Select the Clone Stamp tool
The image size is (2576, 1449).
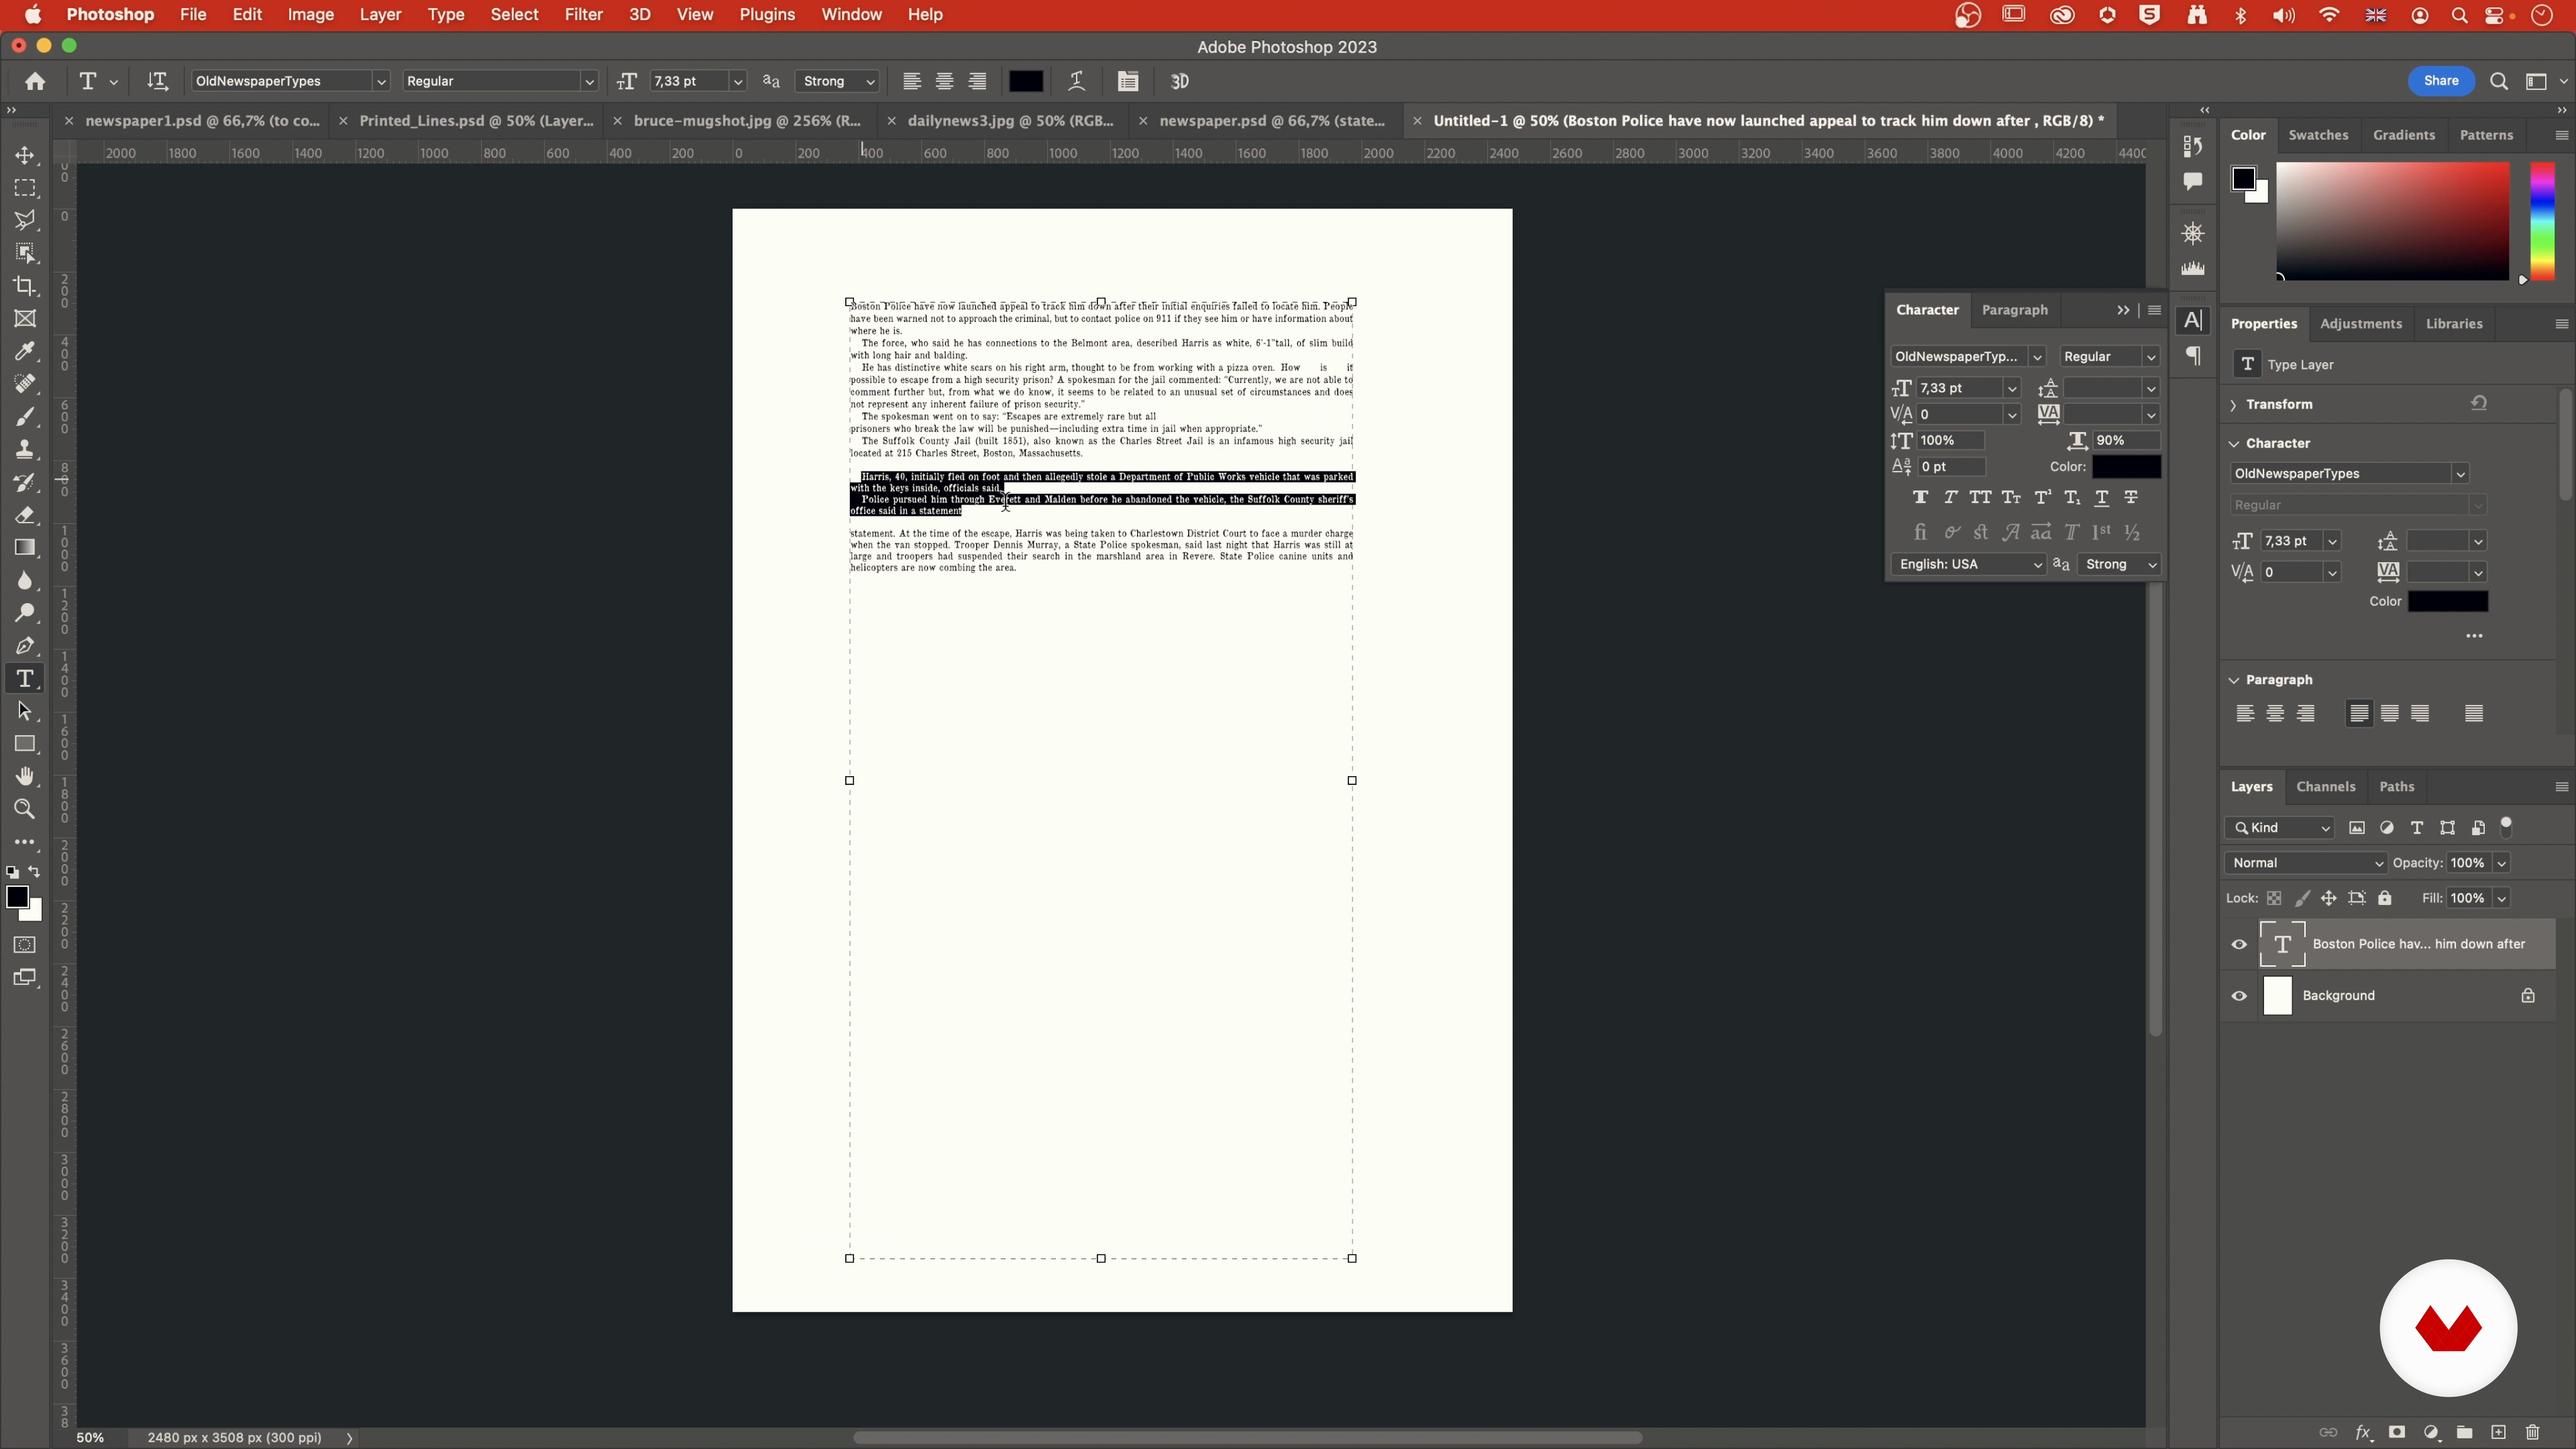coord(25,449)
